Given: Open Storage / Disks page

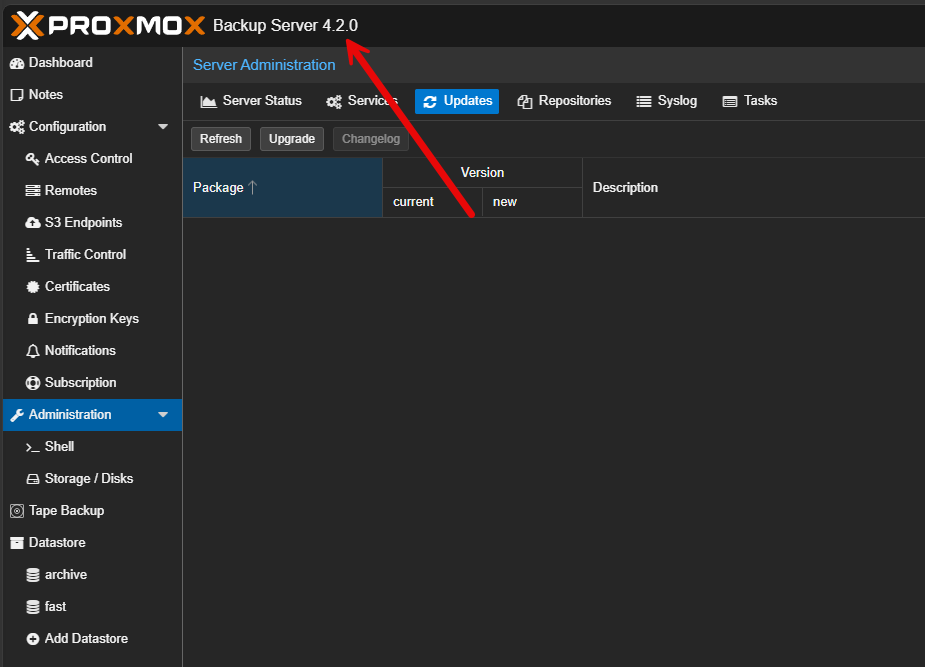Looking at the screenshot, I should click(x=93, y=478).
